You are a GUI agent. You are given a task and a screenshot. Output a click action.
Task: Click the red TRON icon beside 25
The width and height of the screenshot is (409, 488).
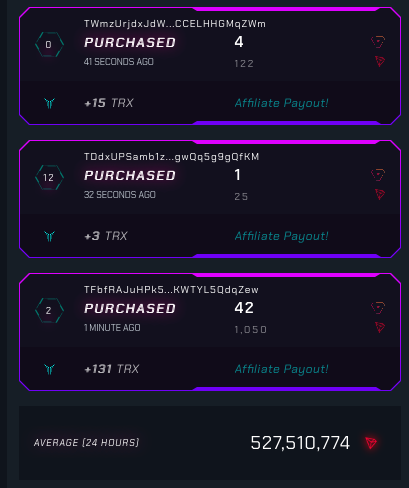click(380, 194)
